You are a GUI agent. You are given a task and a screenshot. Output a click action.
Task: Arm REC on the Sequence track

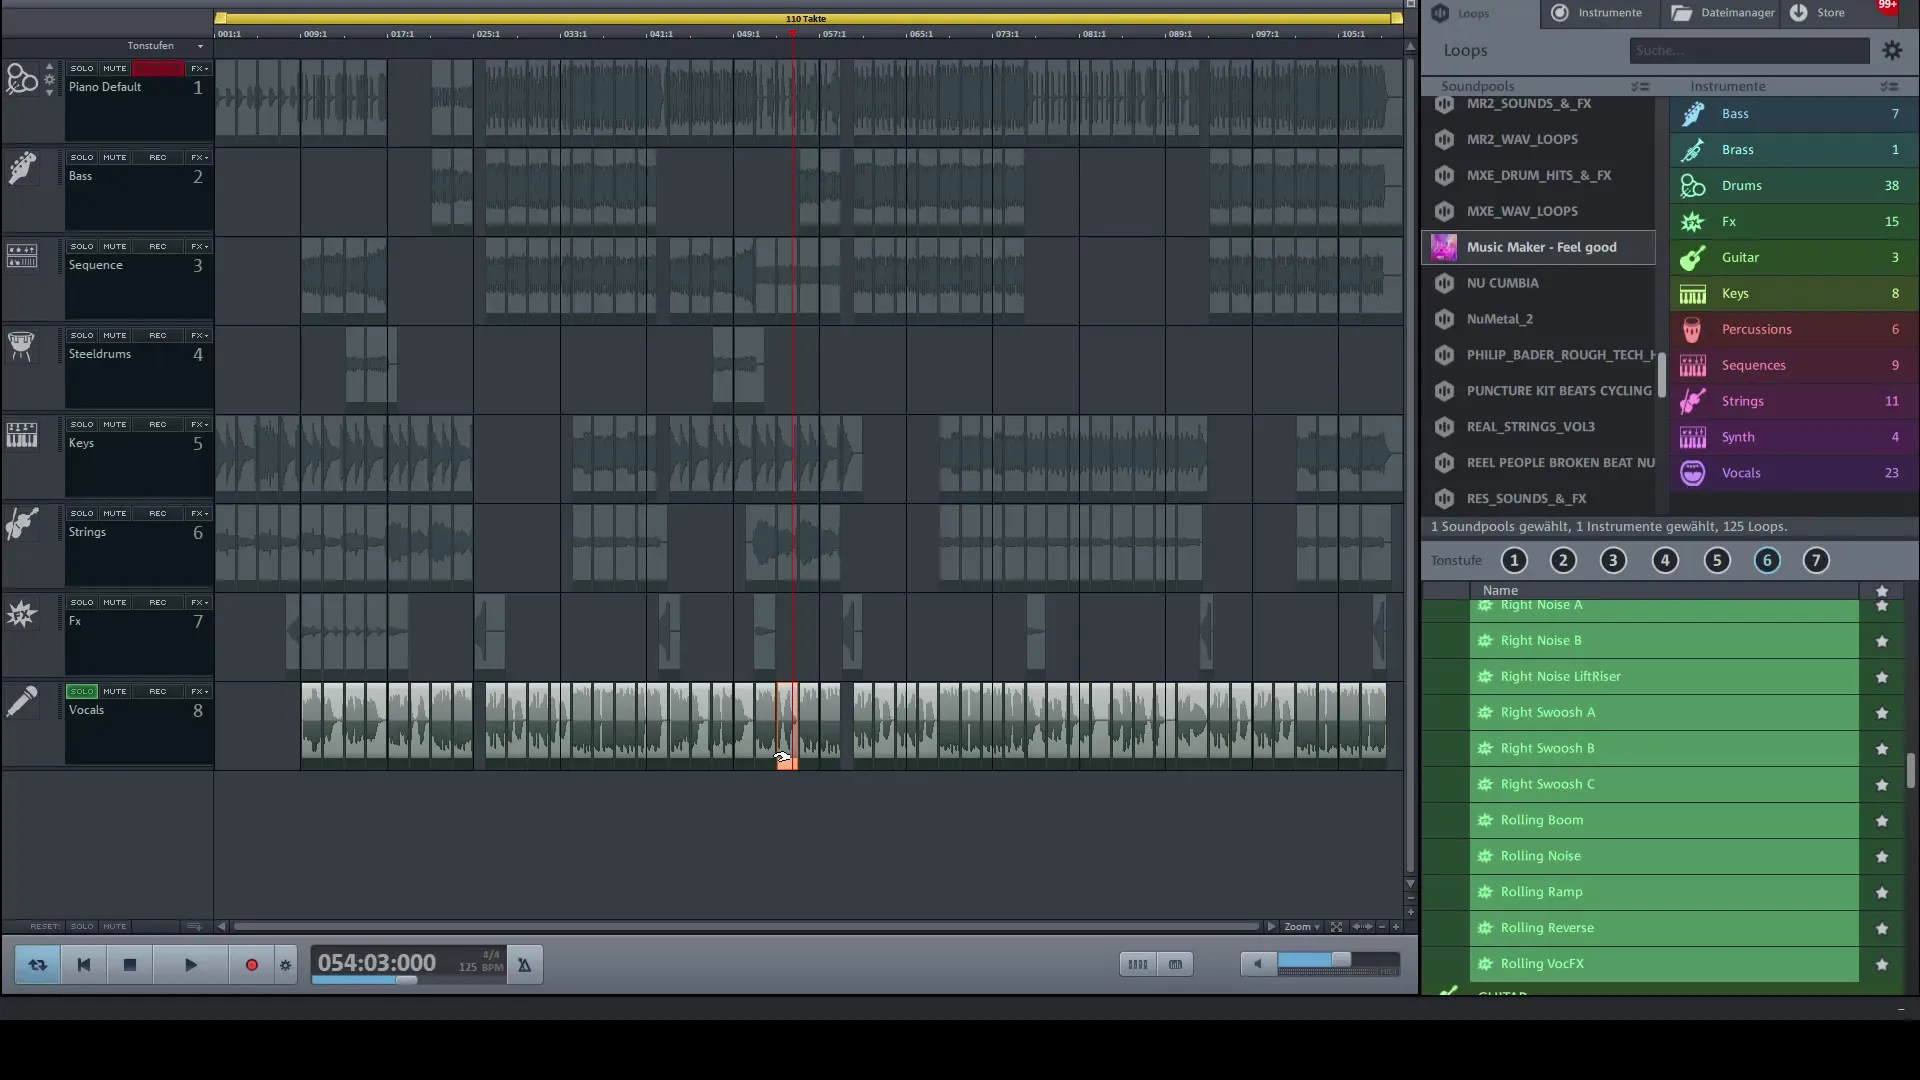(158, 246)
